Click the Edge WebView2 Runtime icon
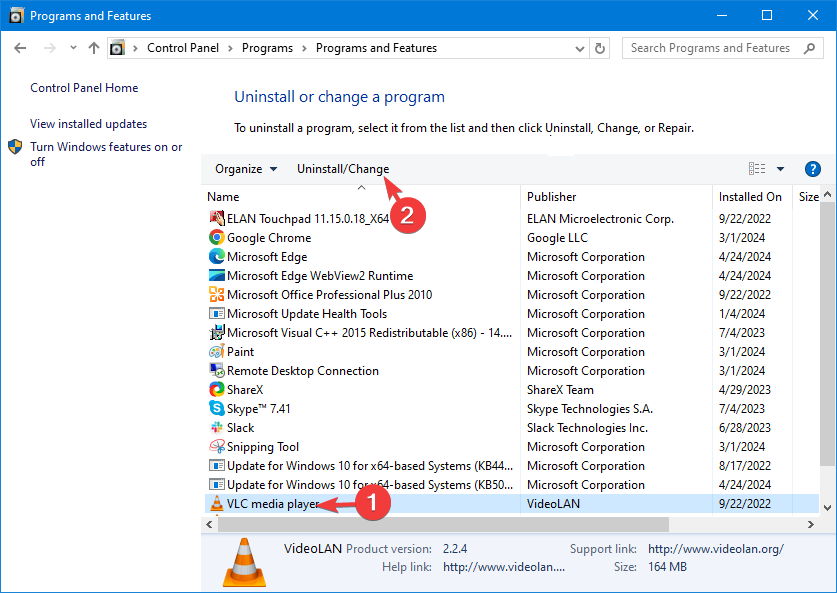Viewport: 837px width, 593px height. pos(216,275)
